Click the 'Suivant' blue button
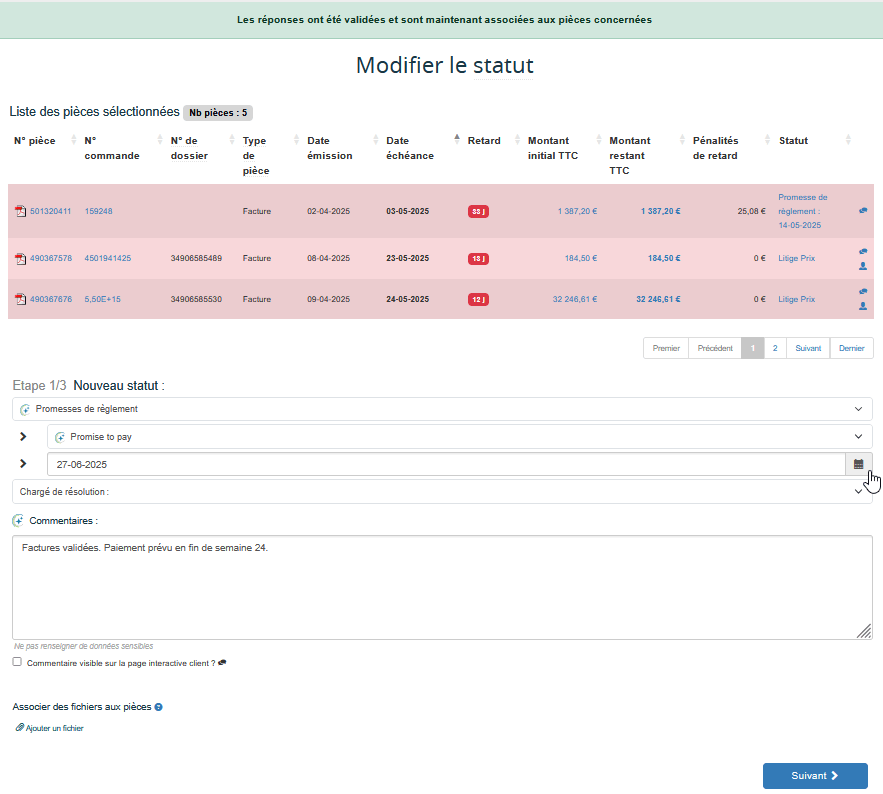The image size is (883, 794). 814,775
